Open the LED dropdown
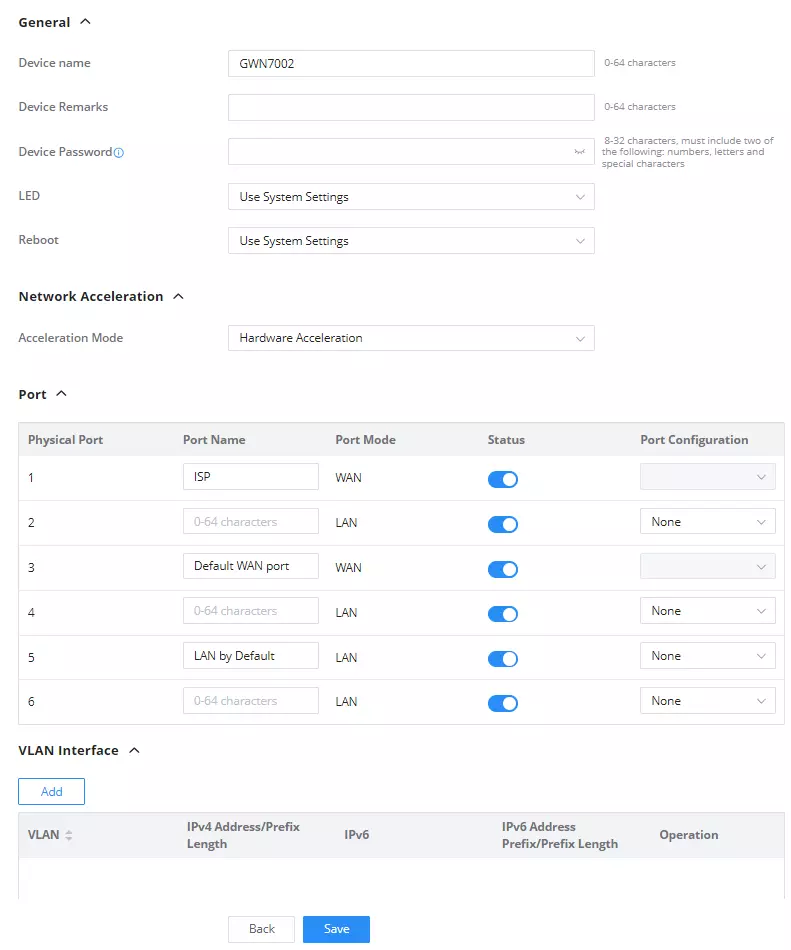The height and width of the screenshot is (950, 791). coord(411,197)
